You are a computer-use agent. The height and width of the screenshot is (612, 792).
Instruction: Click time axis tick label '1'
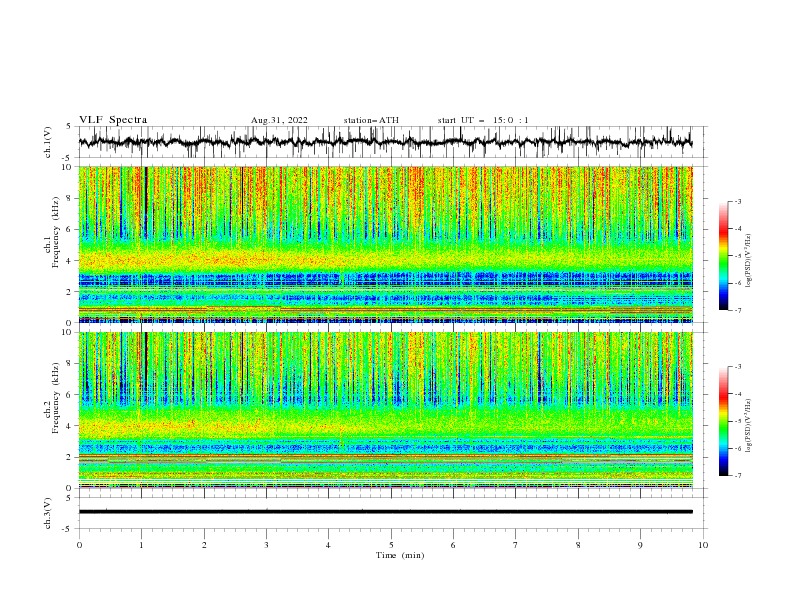click(x=141, y=545)
